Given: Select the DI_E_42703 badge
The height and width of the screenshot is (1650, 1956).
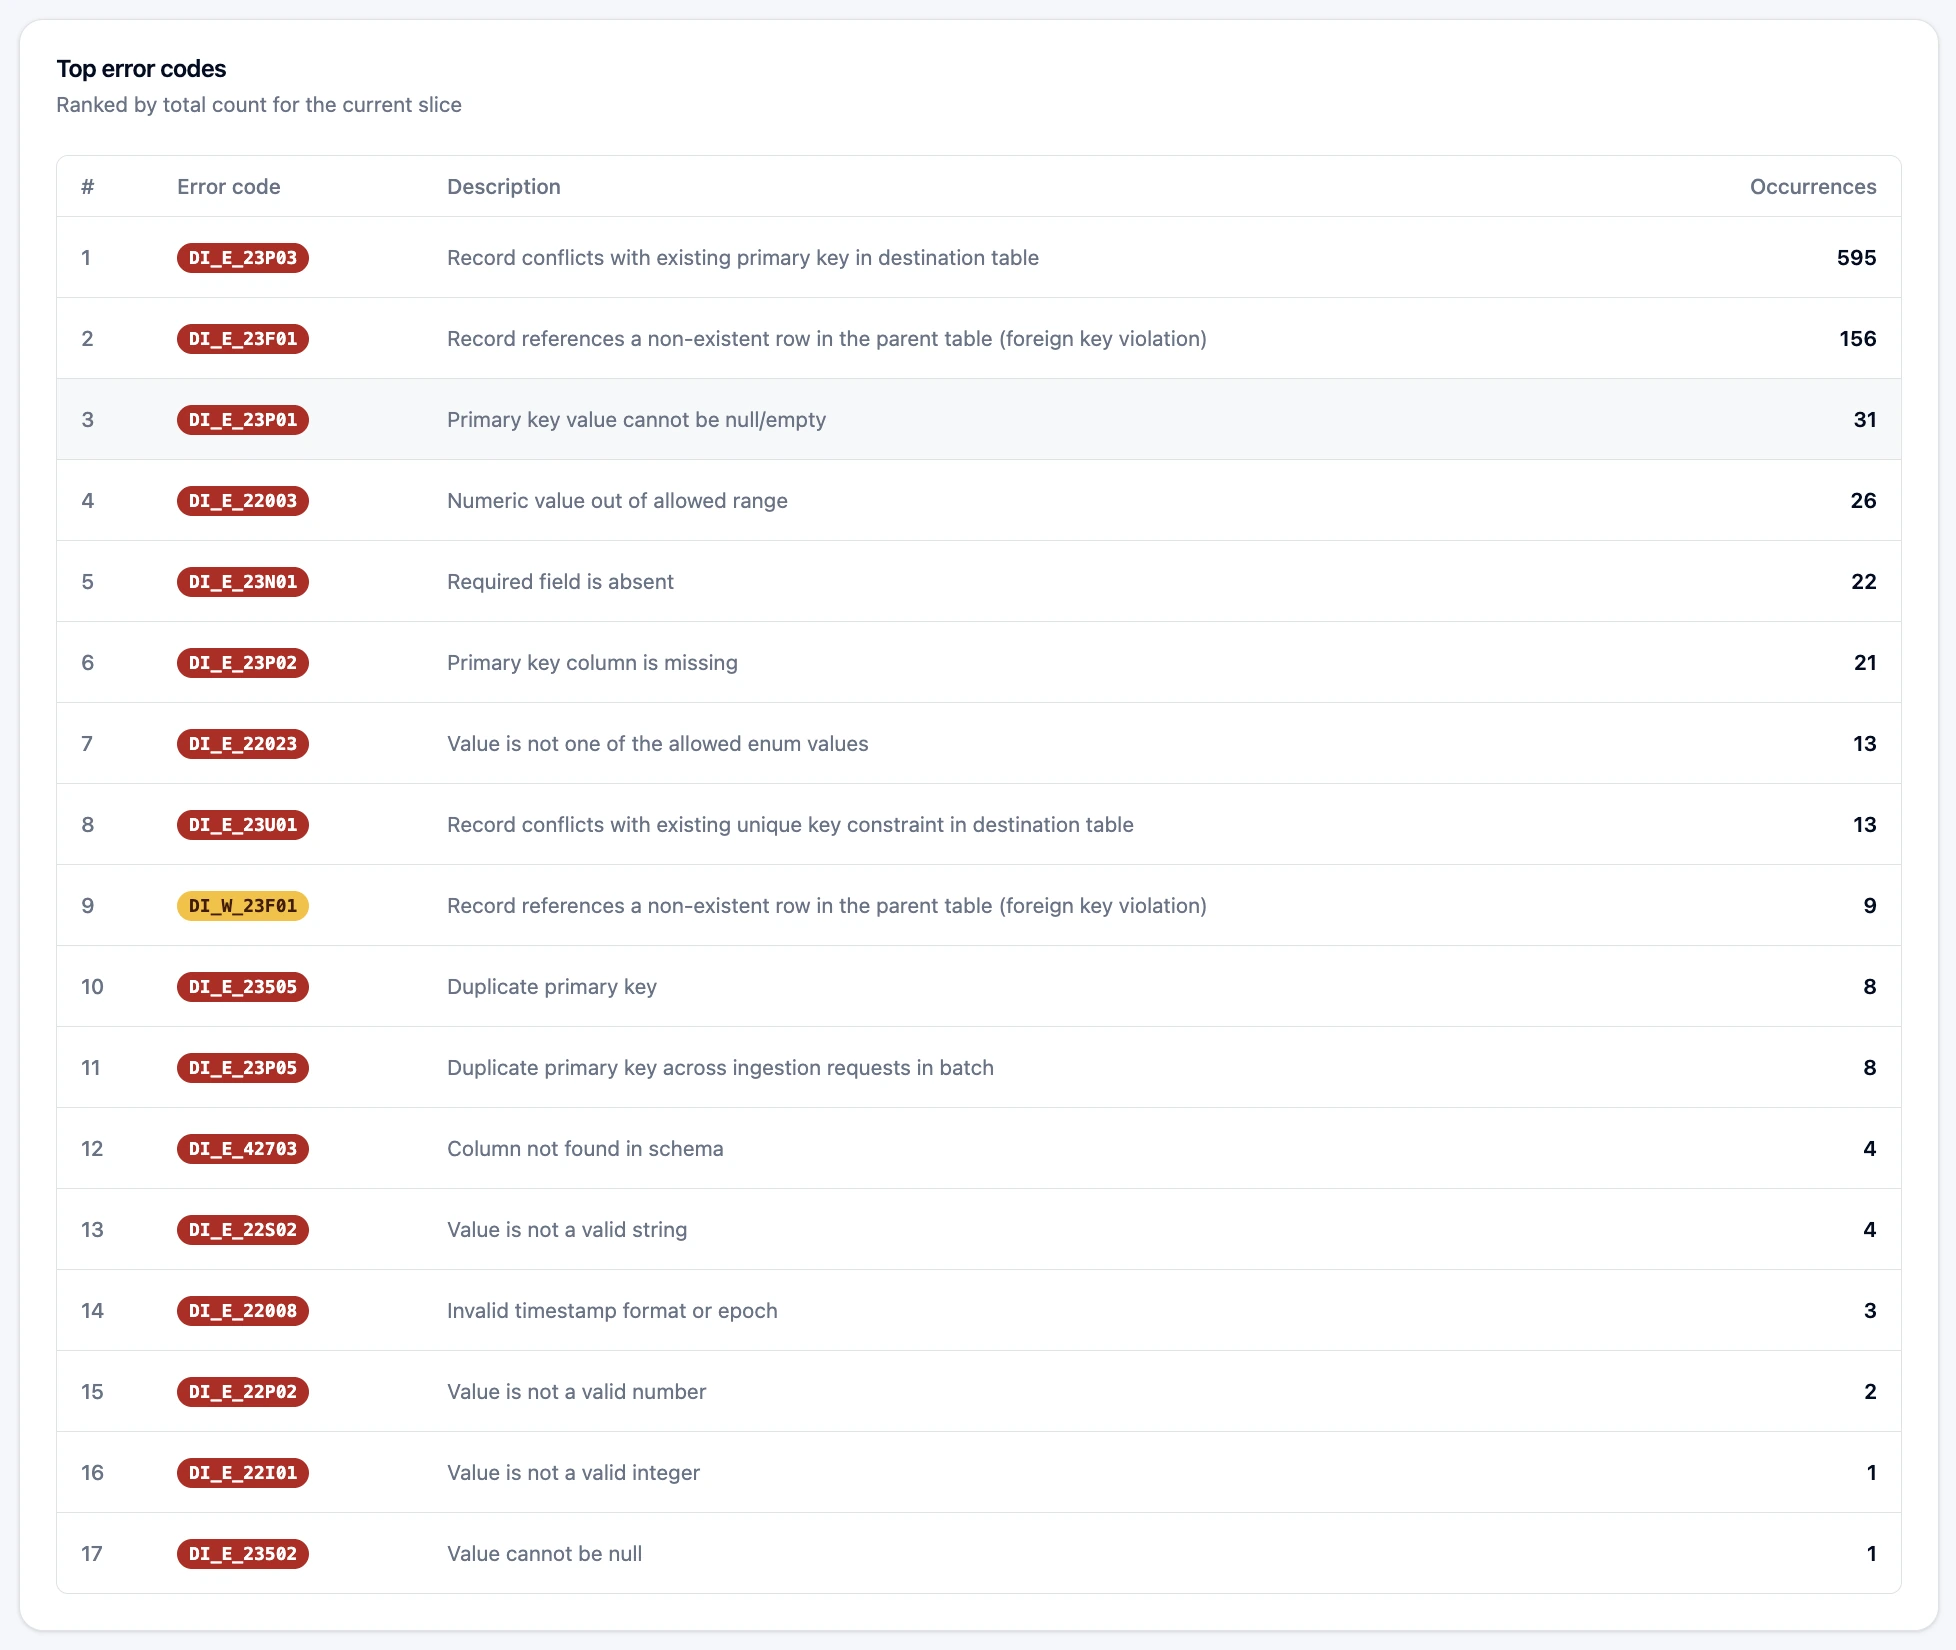Looking at the screenshot, I should (x=243, y=1149).
